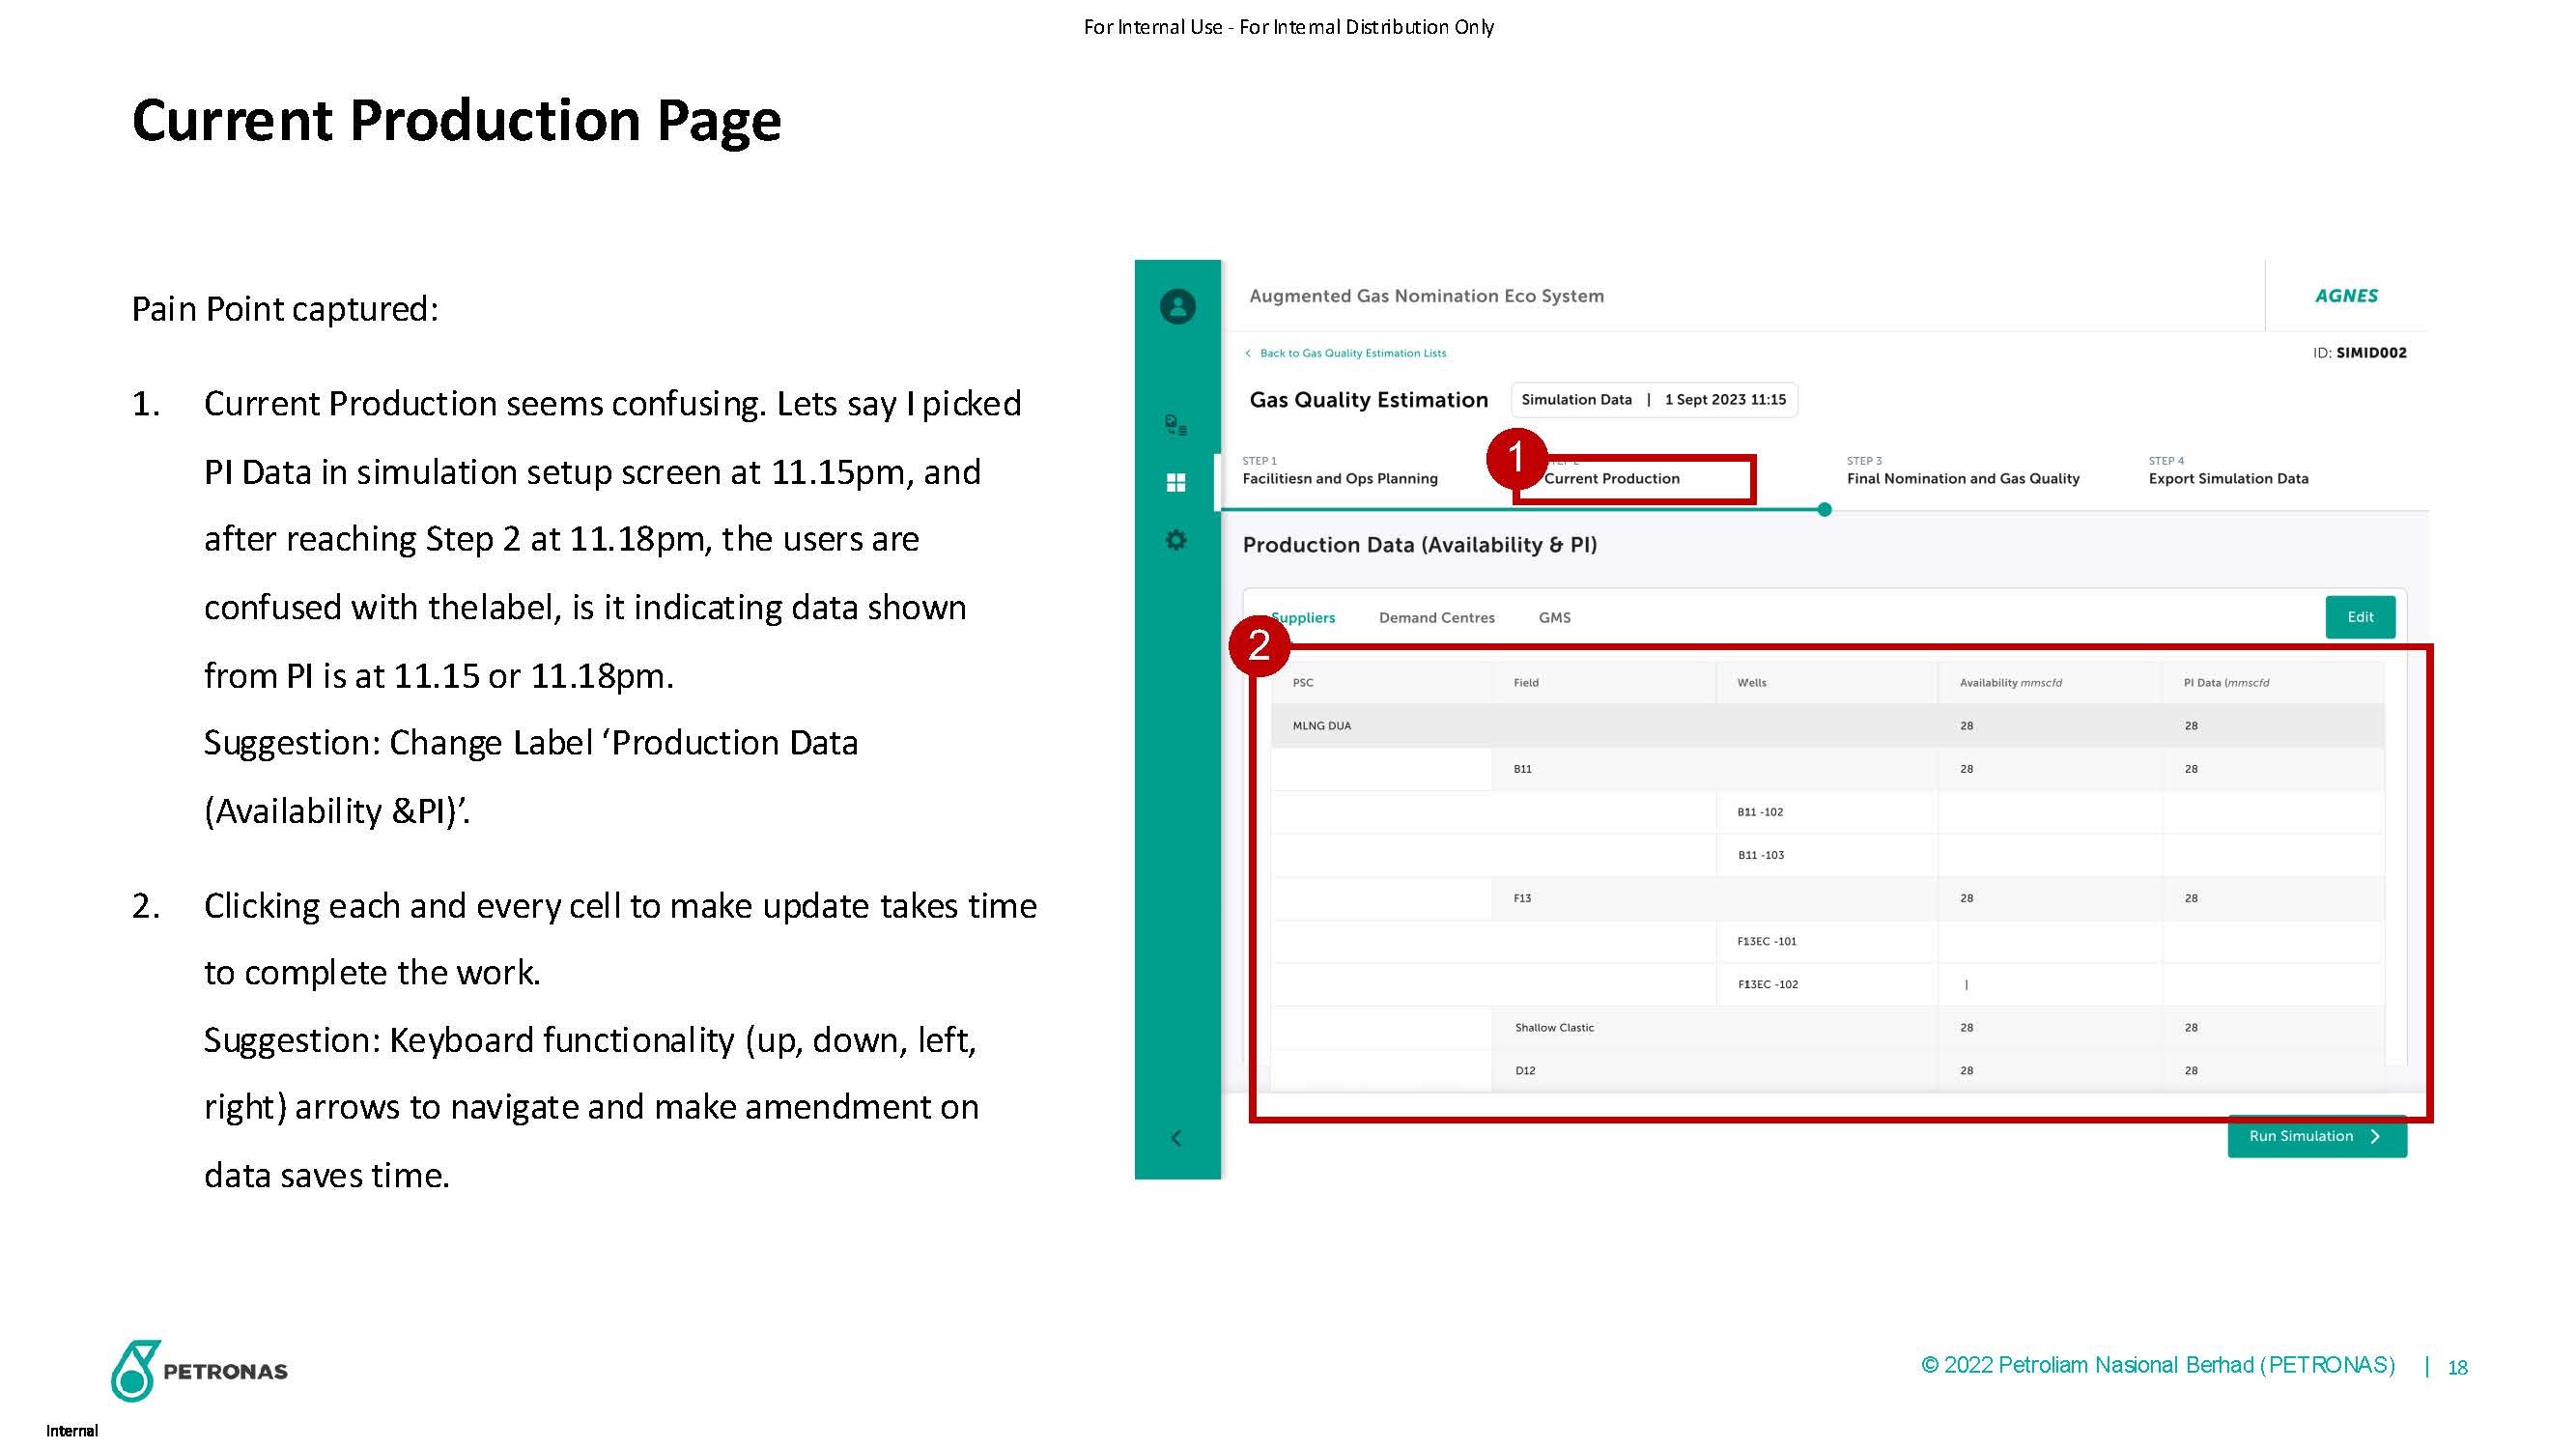Open Step 4 Export Simulation Data
The height and width of the screenshot is (1449, 2576).
2228,478
